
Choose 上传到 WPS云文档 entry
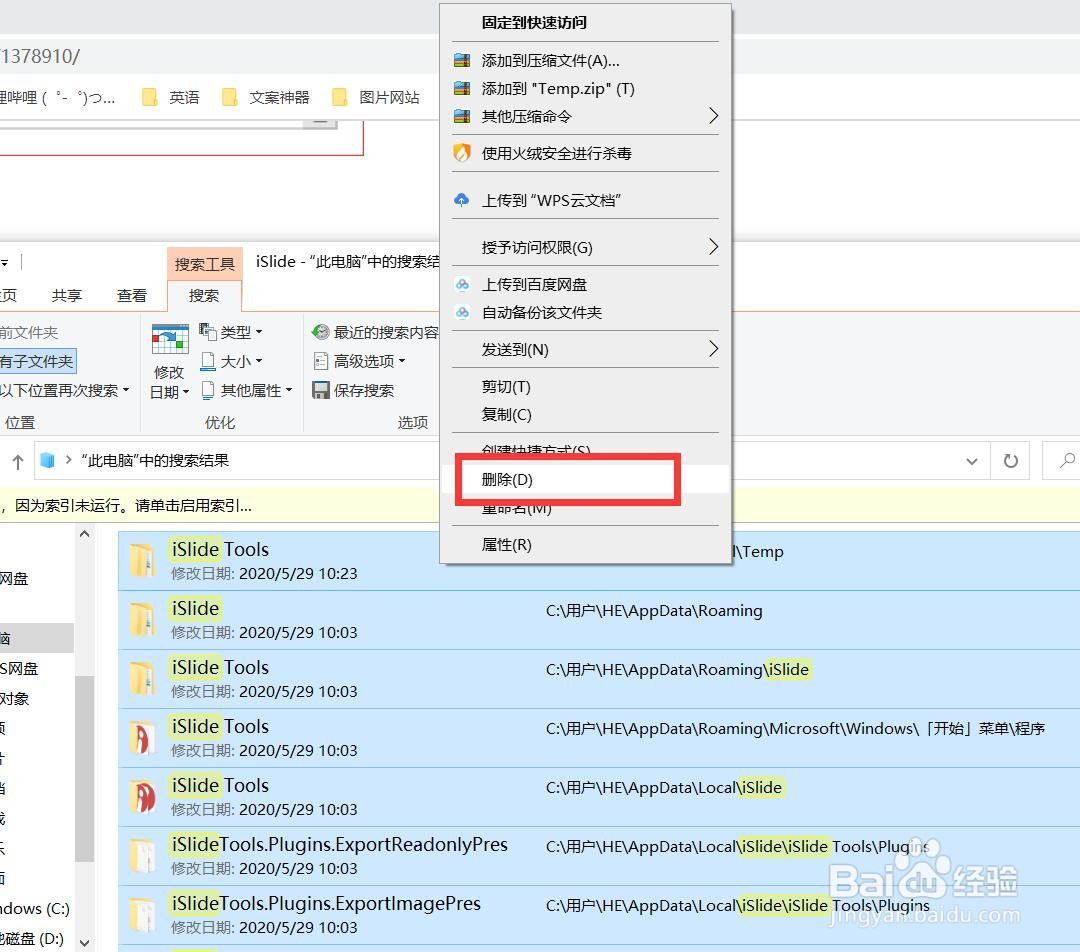[585, 200]
